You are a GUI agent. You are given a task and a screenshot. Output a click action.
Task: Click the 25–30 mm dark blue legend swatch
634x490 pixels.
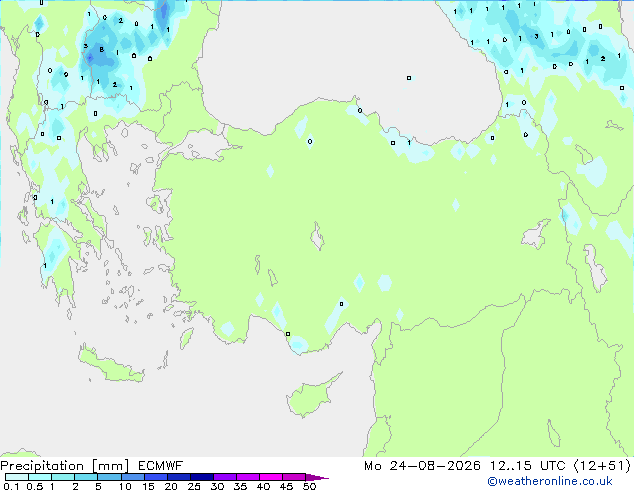(202, 477)
